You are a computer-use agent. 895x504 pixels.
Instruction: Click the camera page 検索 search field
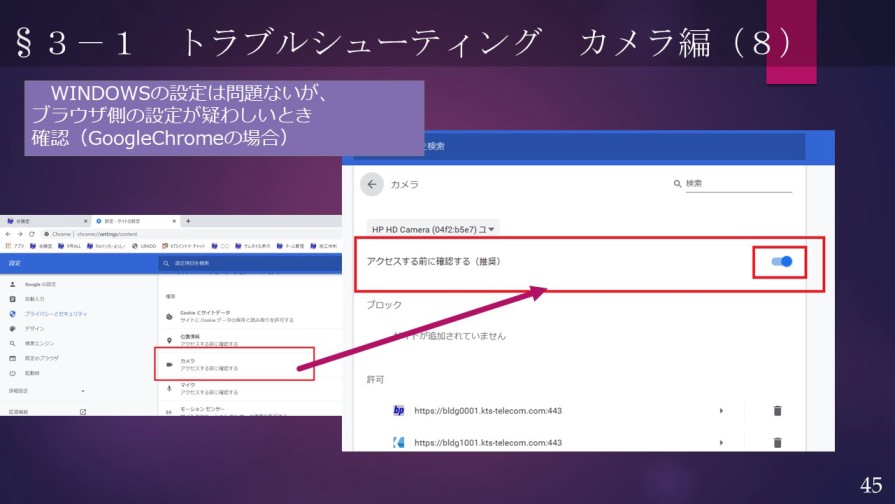click(737, 184)
